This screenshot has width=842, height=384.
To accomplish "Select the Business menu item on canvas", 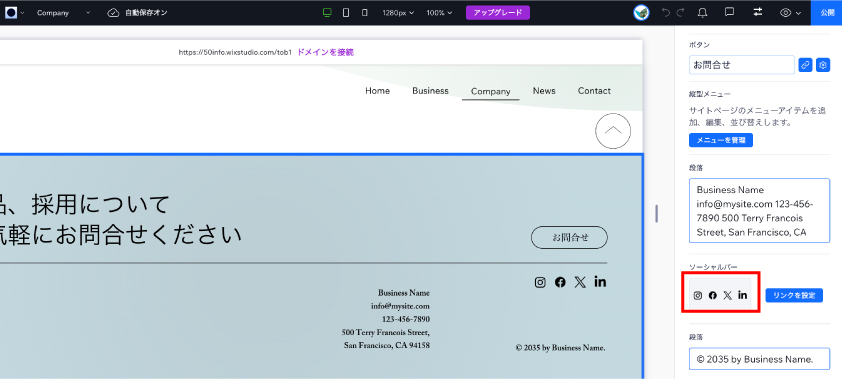I will tap(430, 91).
